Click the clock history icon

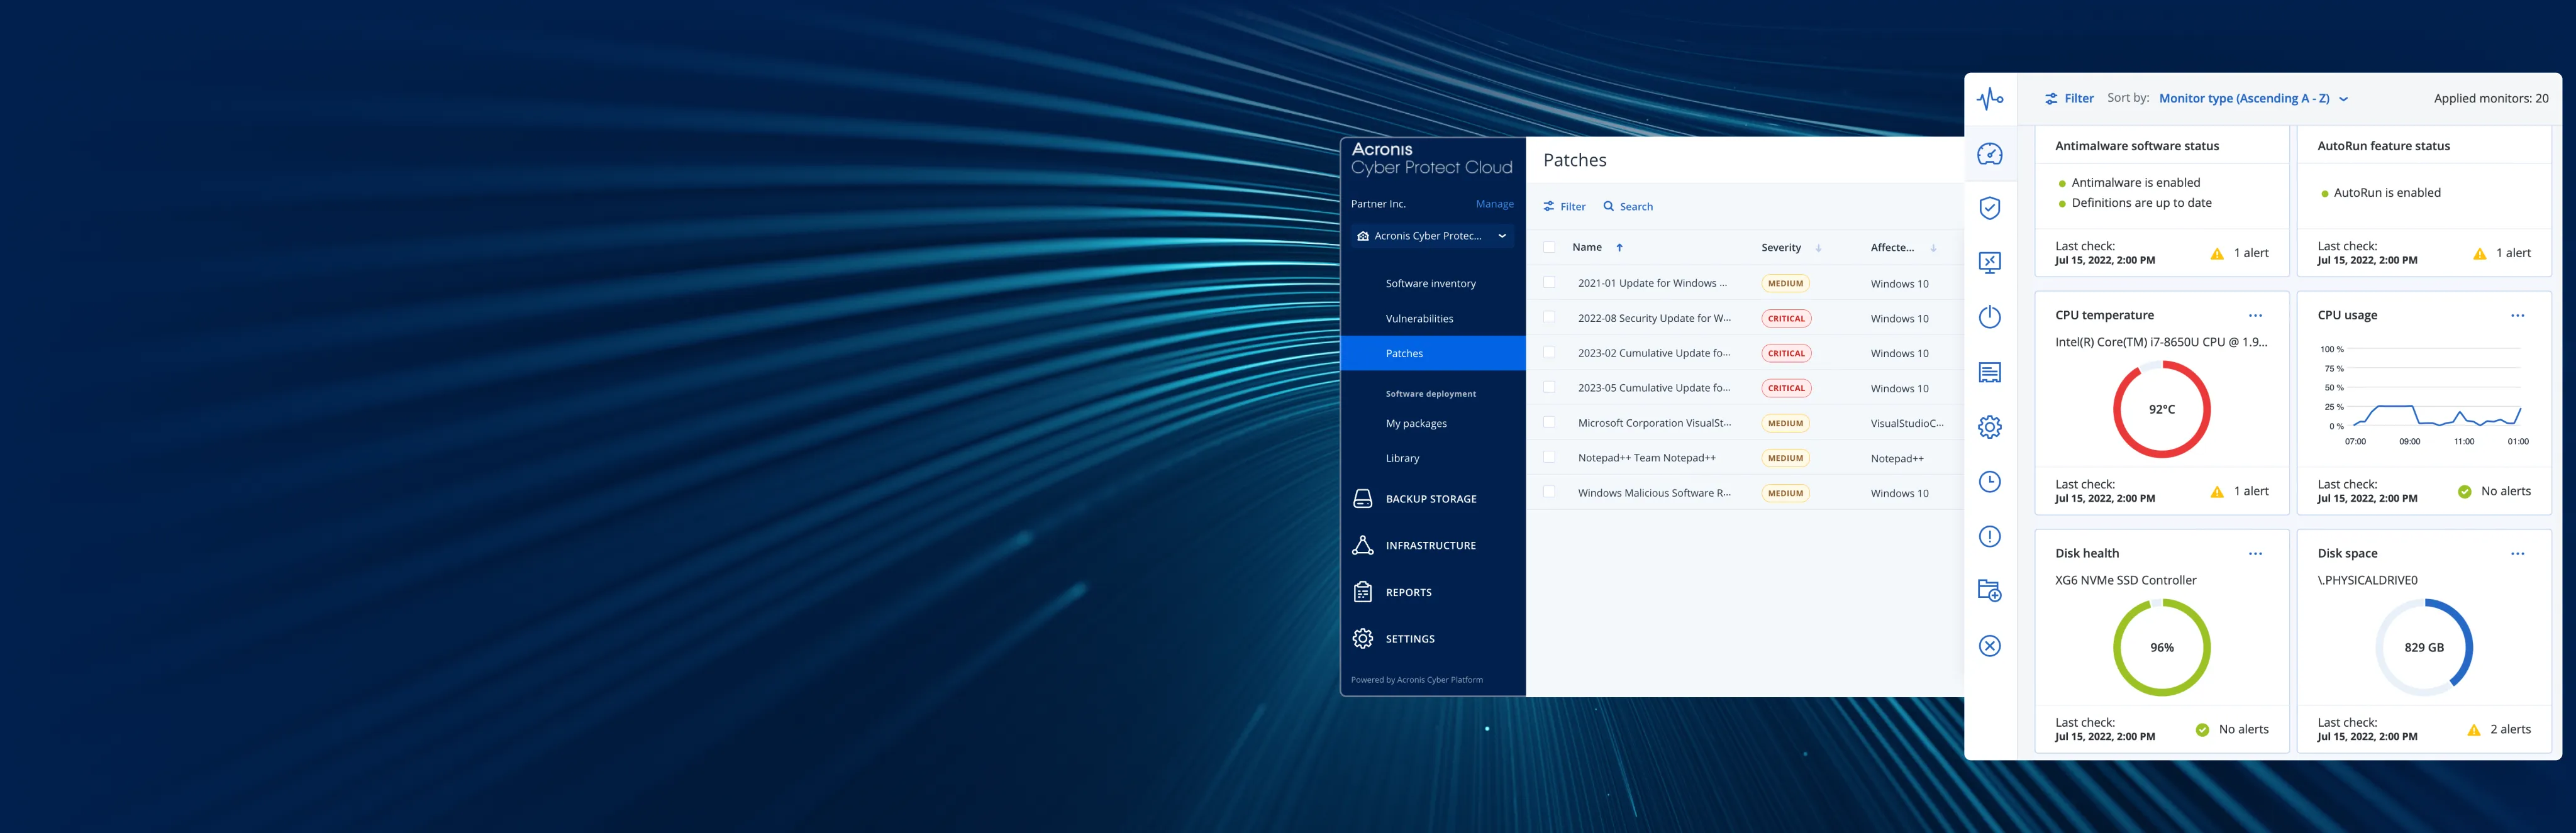(x=1989, y=482)
